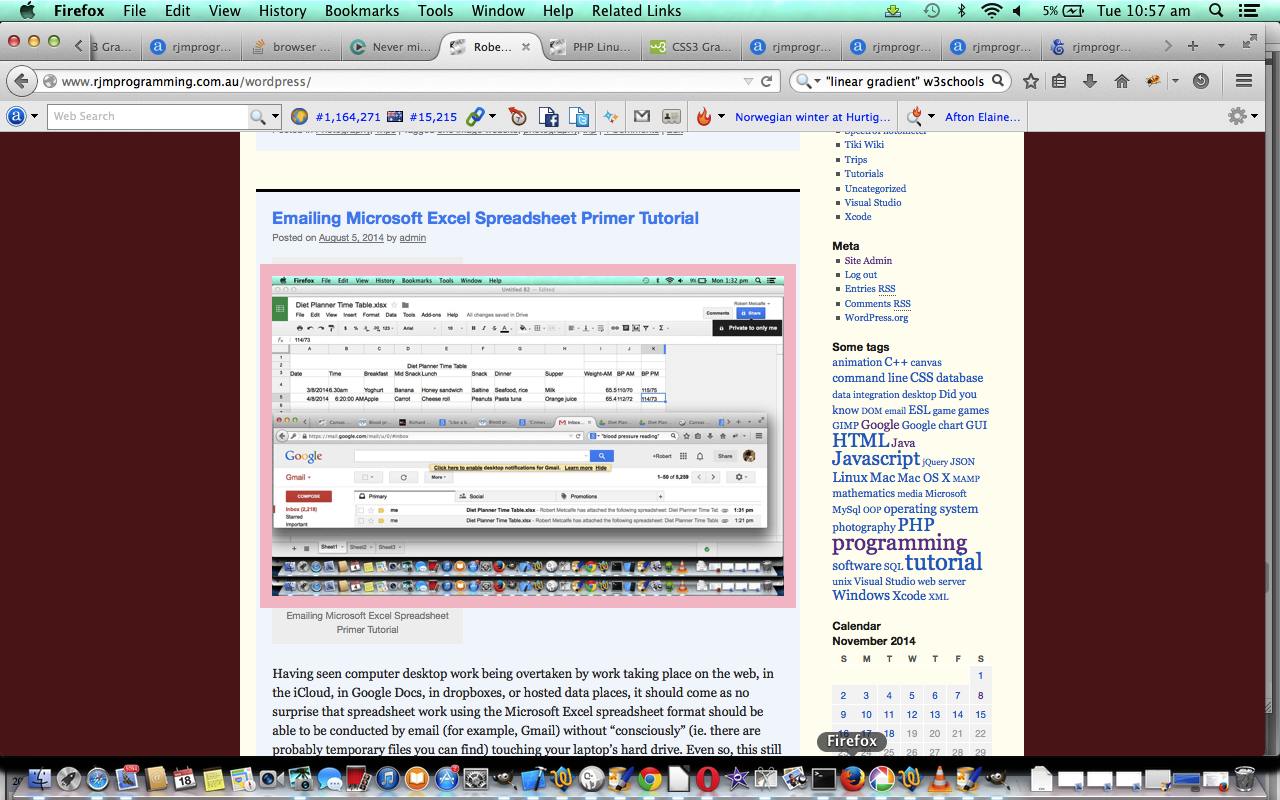The width and height of the screenshot is (1280, 800).
Task: Click the Firefox back navigation button
Action: tap(22, 81)
